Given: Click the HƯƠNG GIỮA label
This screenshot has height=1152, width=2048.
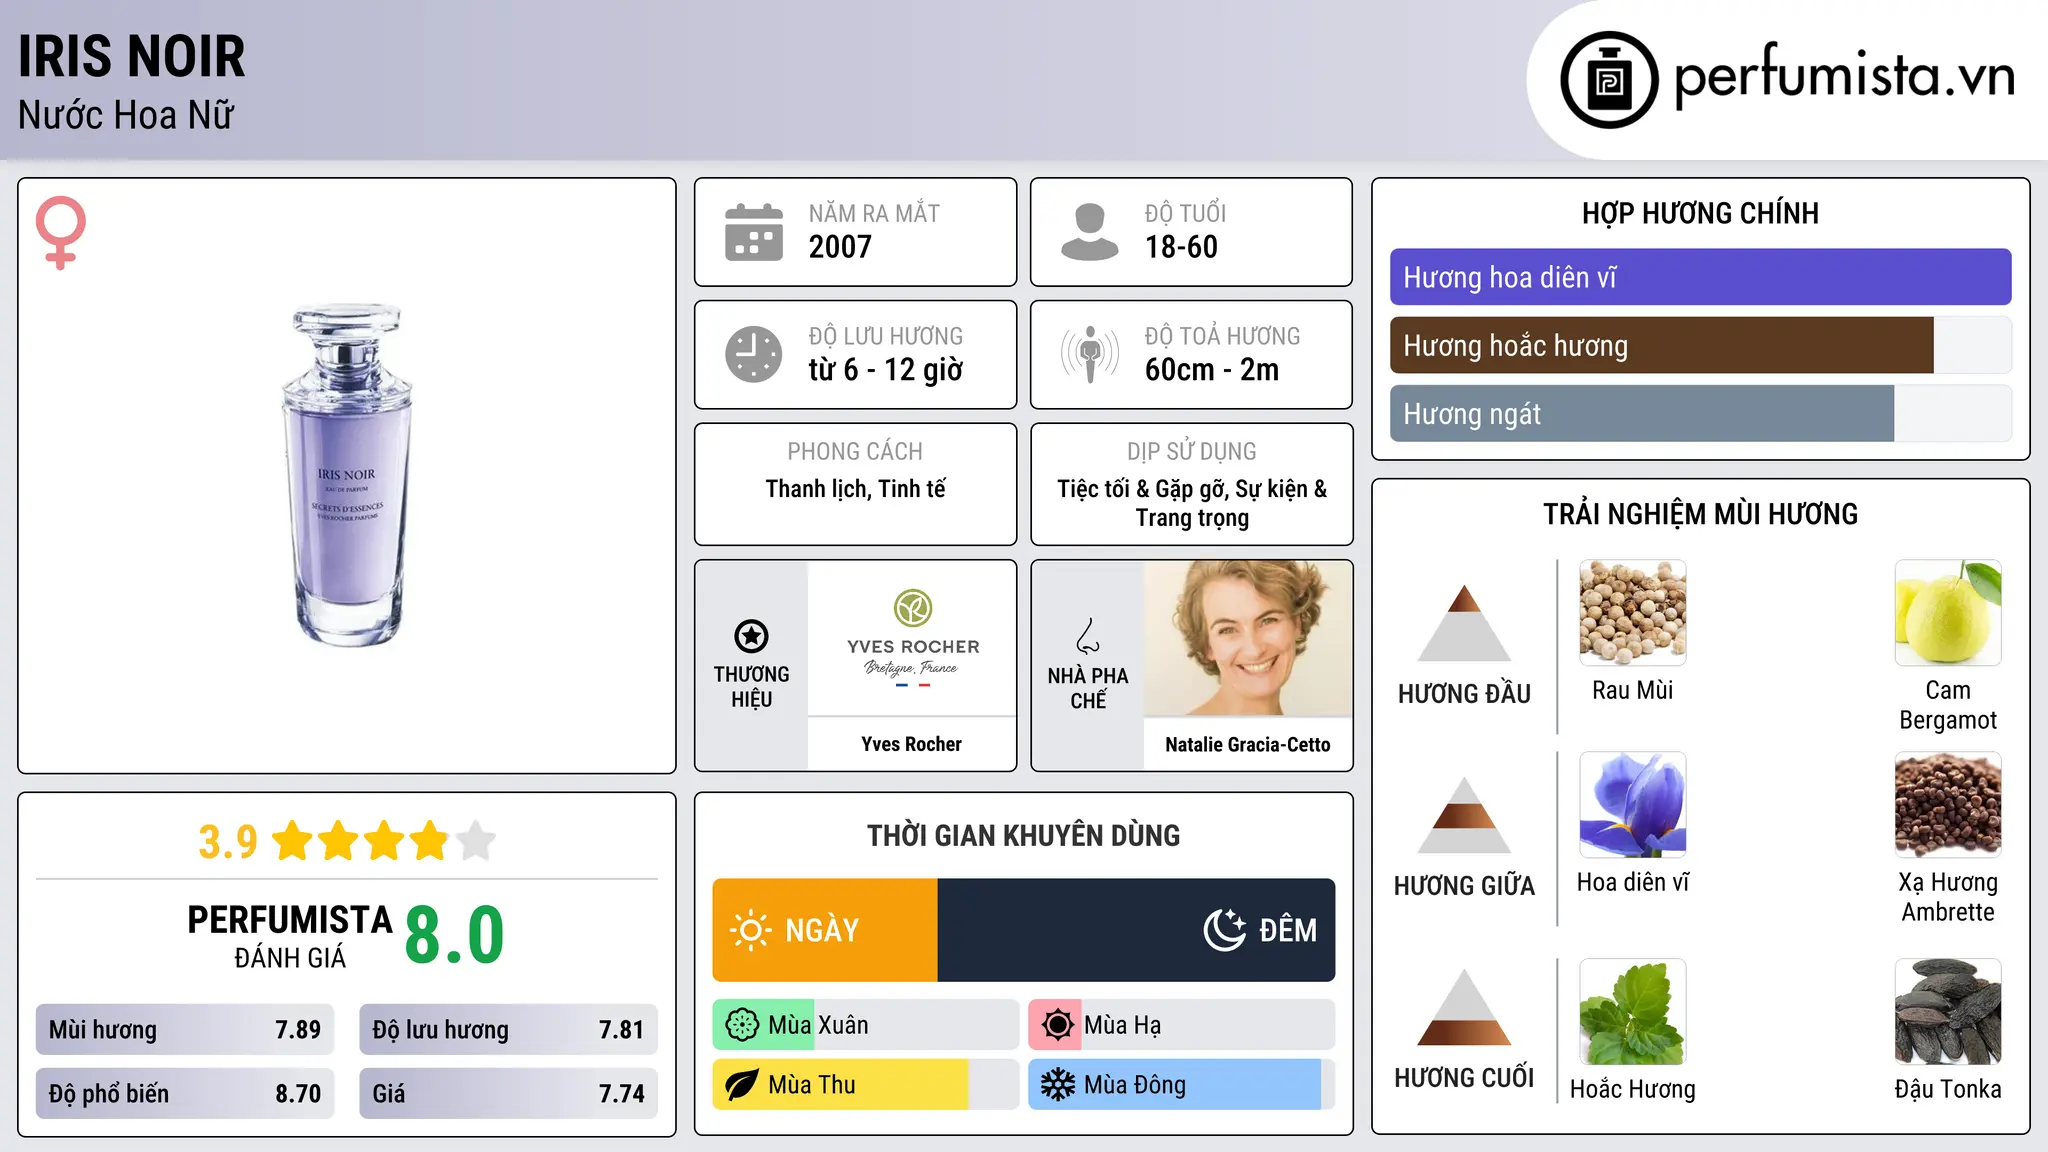Looking at the screenshot, I should click(1464, 886).
